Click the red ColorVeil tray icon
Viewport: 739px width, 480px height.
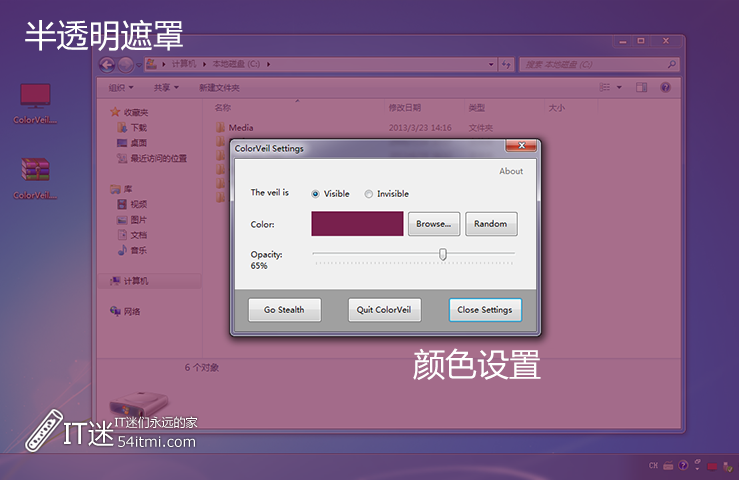pos(712,466)
